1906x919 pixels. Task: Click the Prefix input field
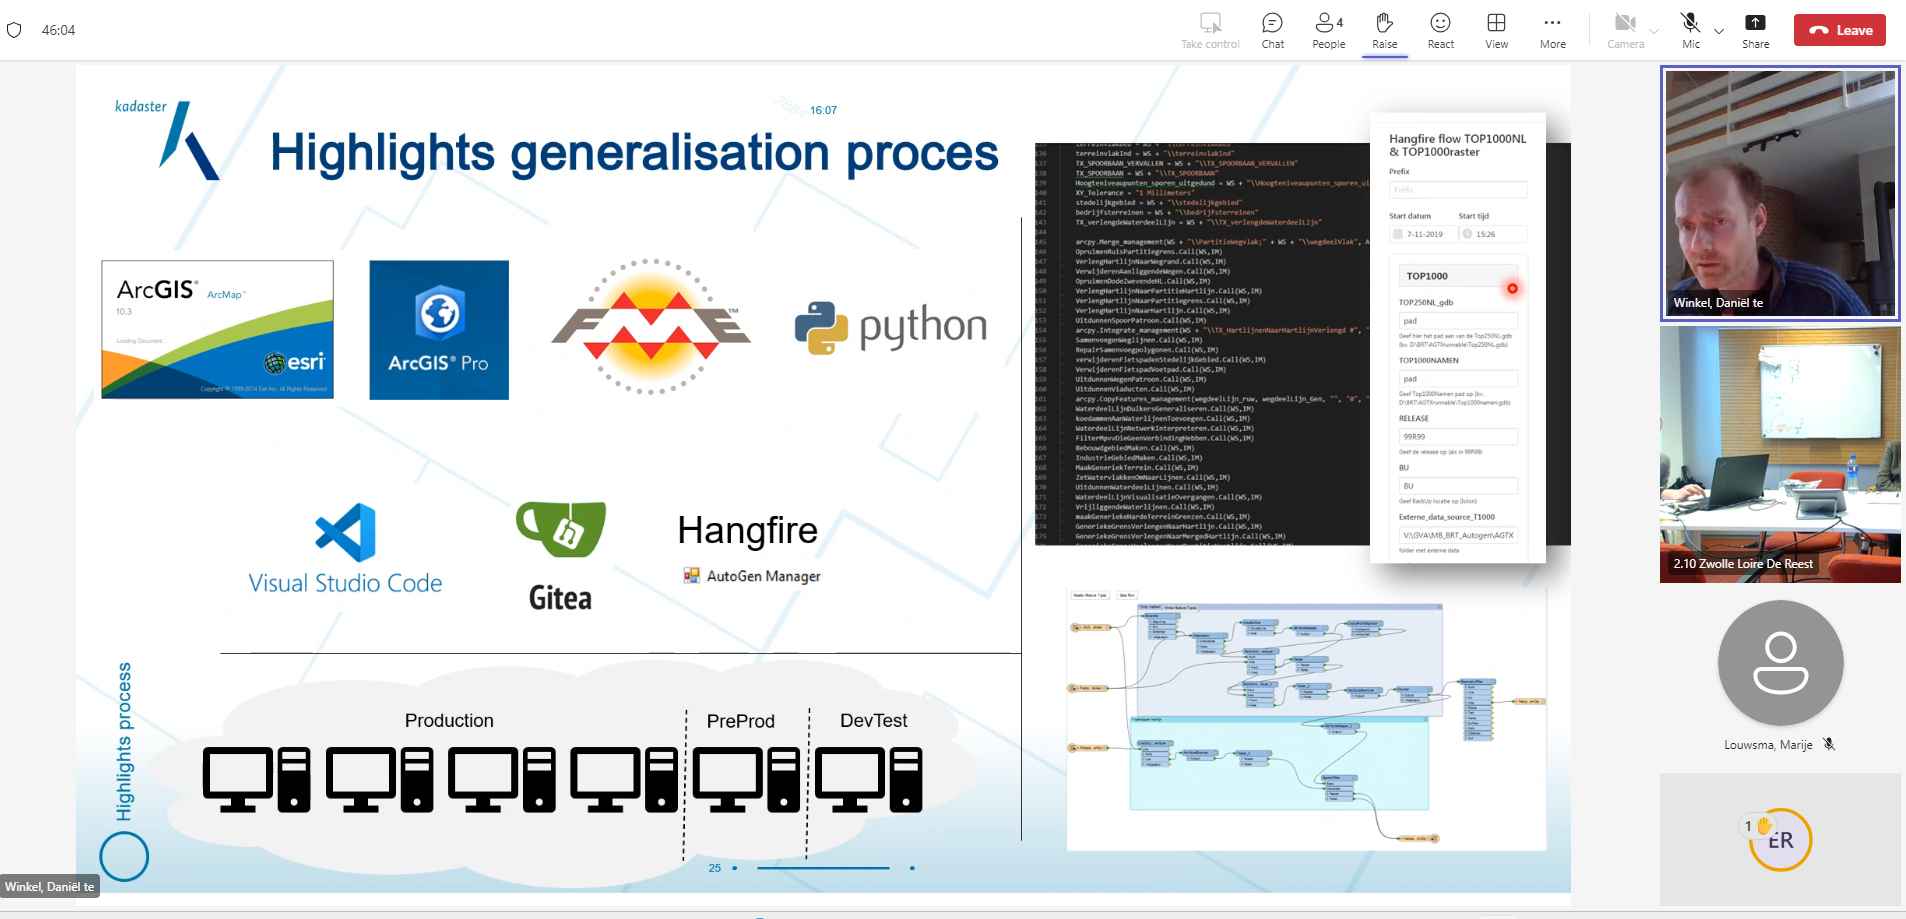coord(1457,189)
